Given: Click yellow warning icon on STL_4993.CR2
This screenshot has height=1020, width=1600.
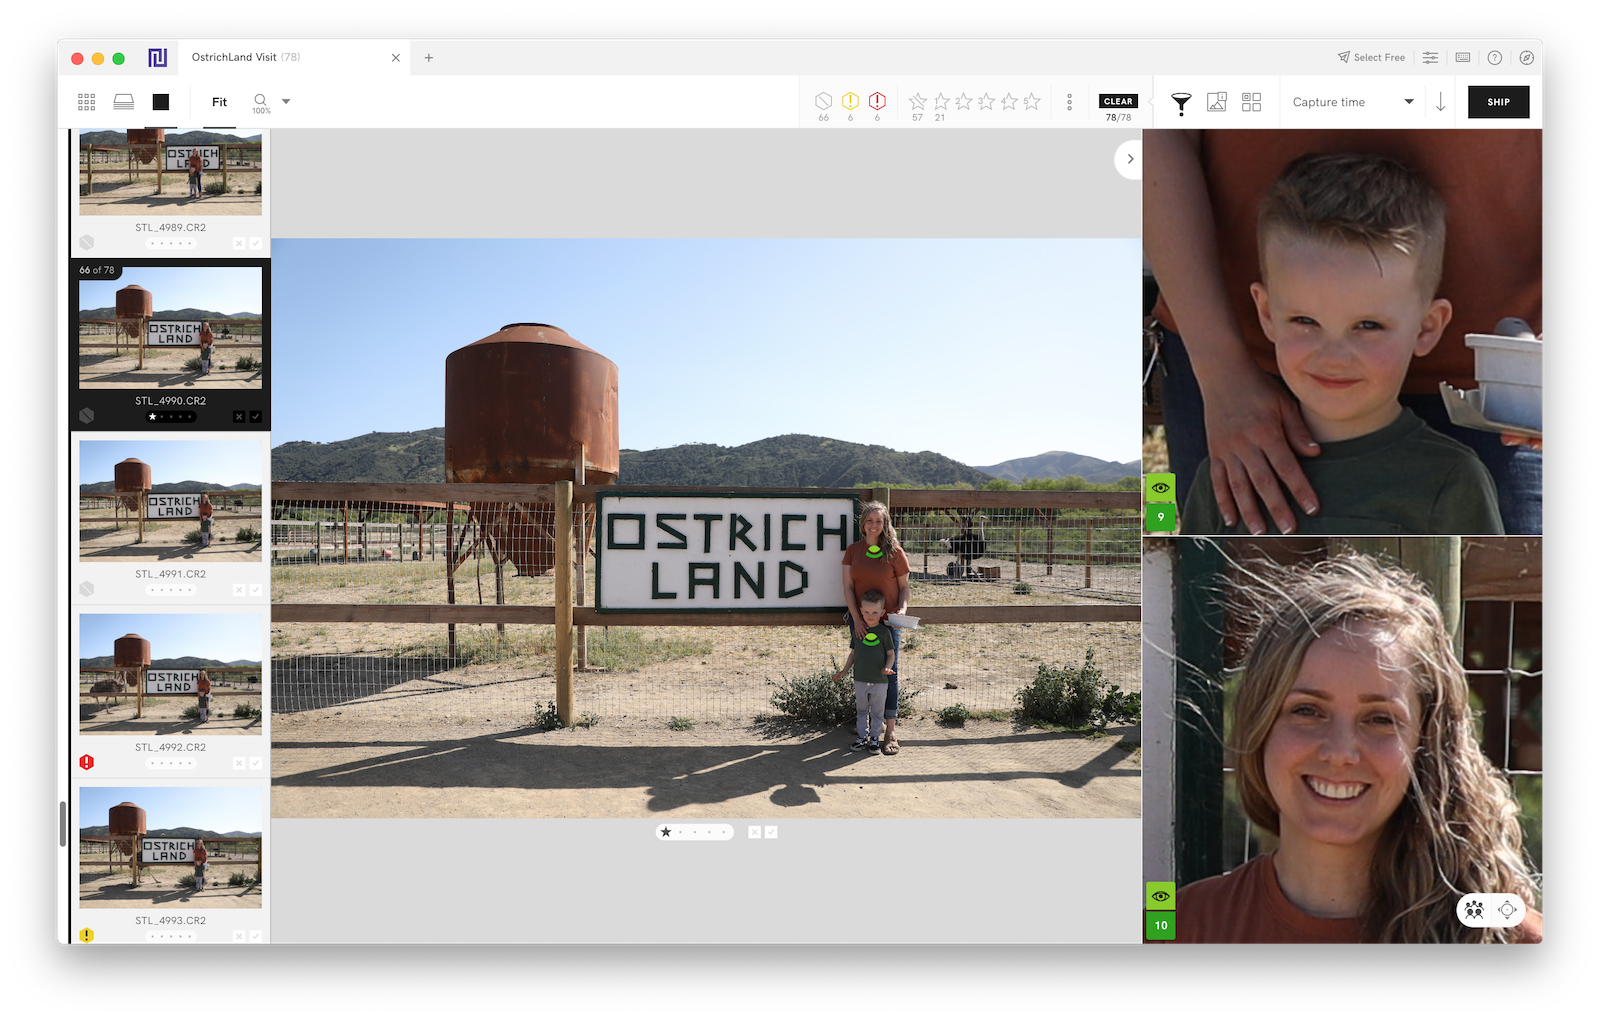Looking at the screenshot, I should (87, 935).
